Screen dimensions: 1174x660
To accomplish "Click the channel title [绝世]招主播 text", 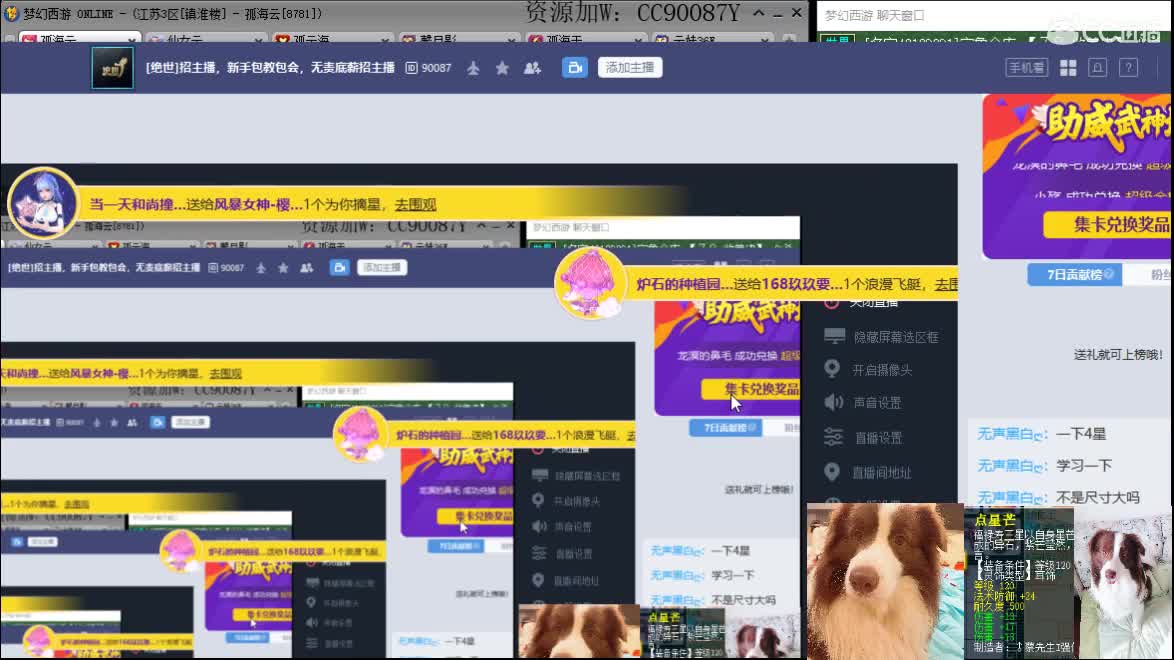I will [x=270, y=67].
